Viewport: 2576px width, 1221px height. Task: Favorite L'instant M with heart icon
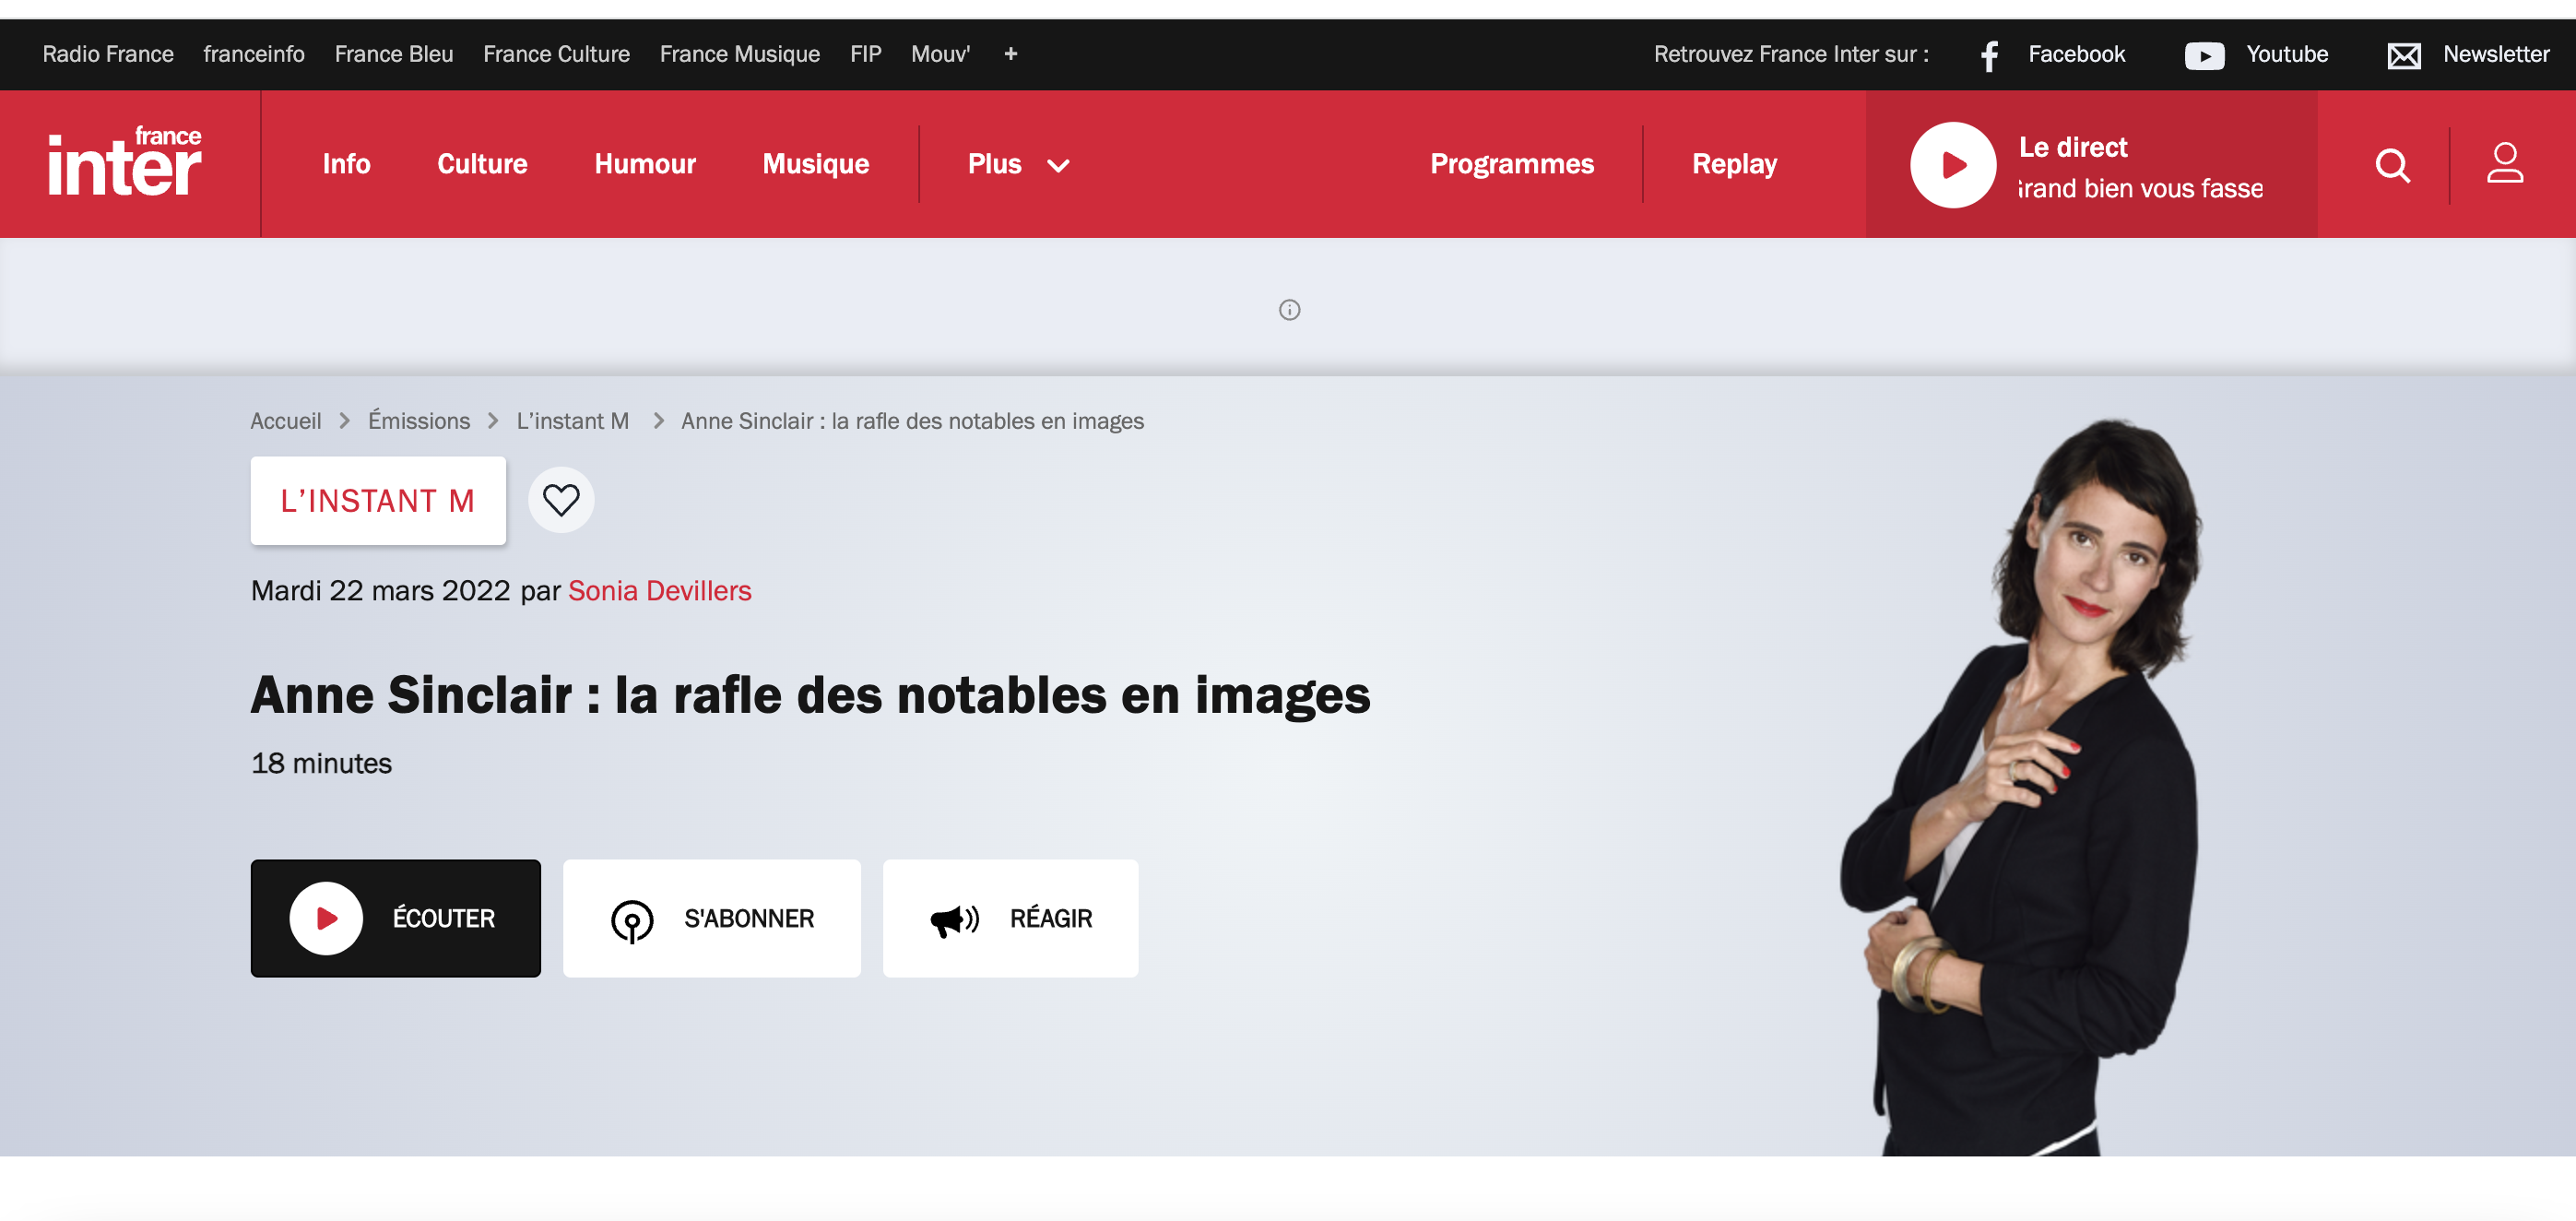[561, 500]
